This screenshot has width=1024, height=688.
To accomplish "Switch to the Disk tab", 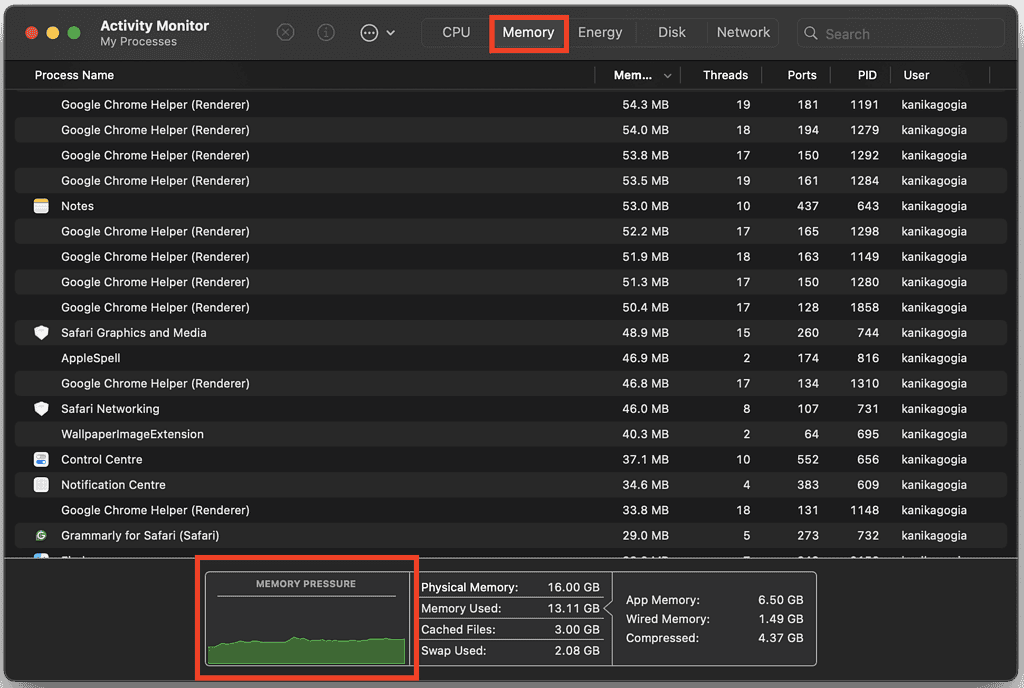I will click(x=671, y=32).
